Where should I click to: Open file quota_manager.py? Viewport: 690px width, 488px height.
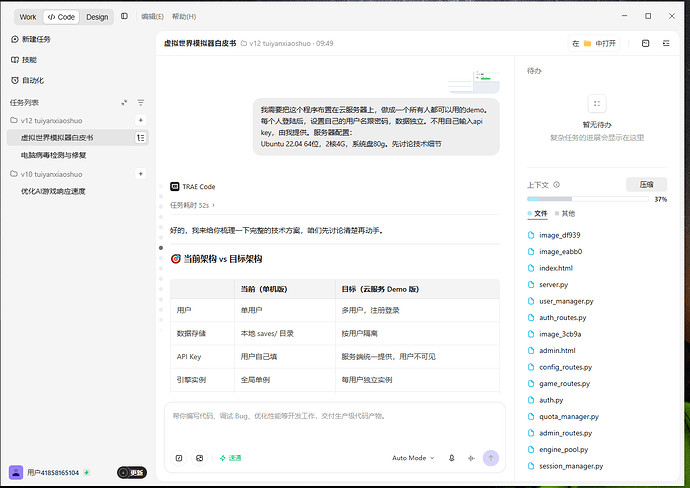[563, 417]
